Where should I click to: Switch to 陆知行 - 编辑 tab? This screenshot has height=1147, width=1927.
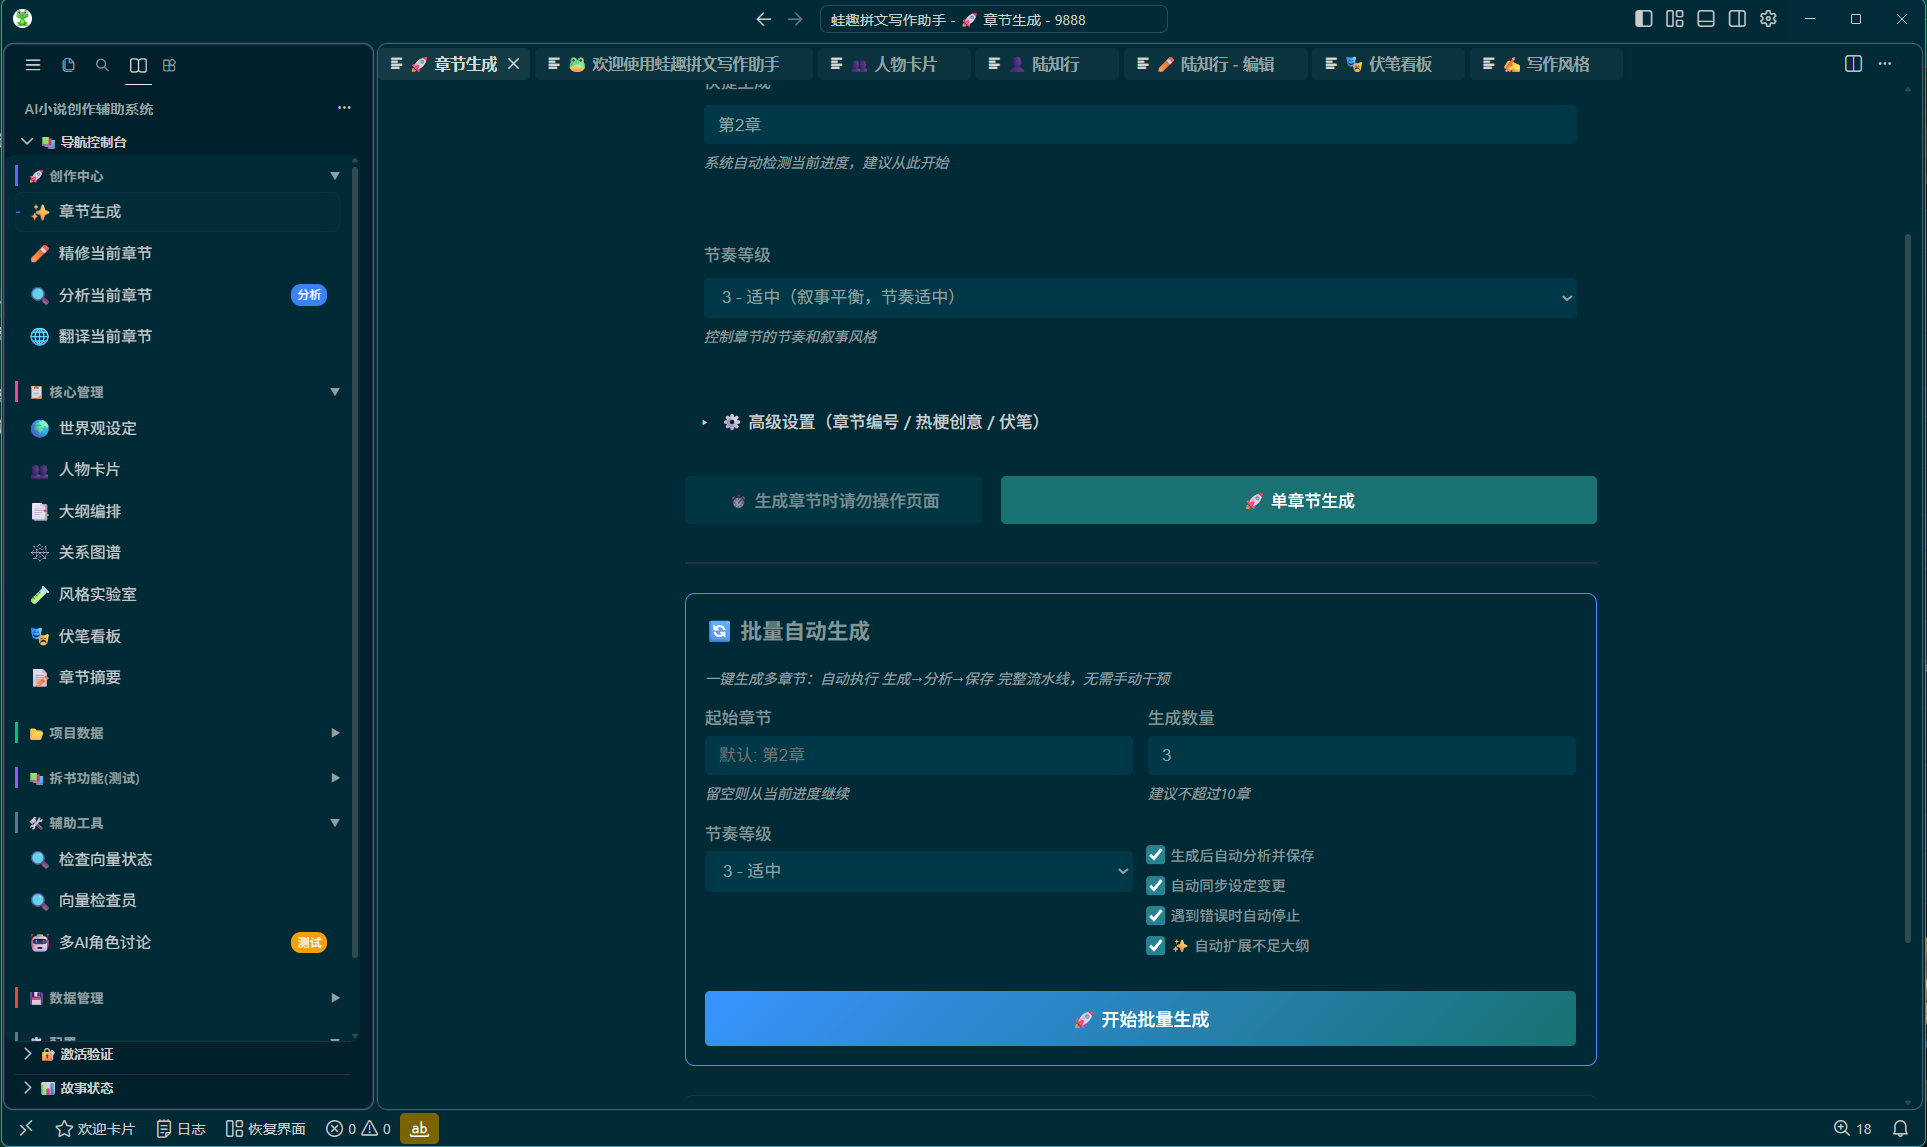[1216, 64]
